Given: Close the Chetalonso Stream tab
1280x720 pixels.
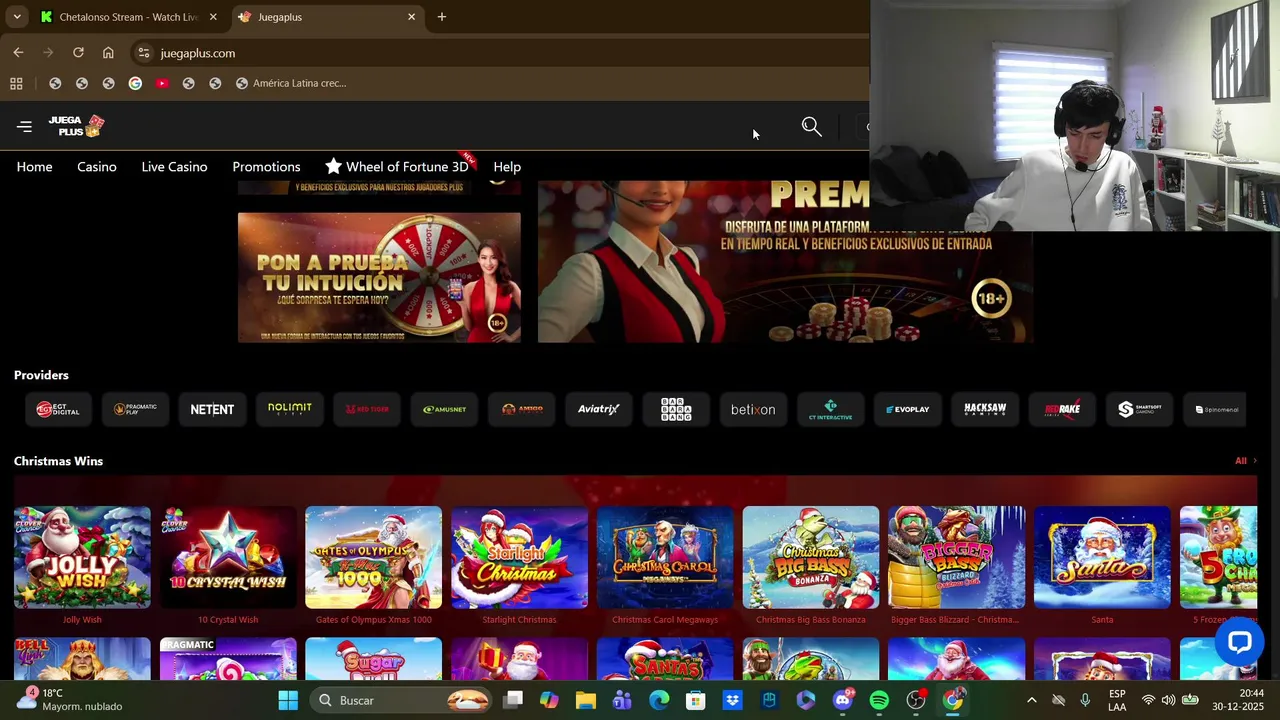Looking at the screenshot, I should [x=213, y=17].
